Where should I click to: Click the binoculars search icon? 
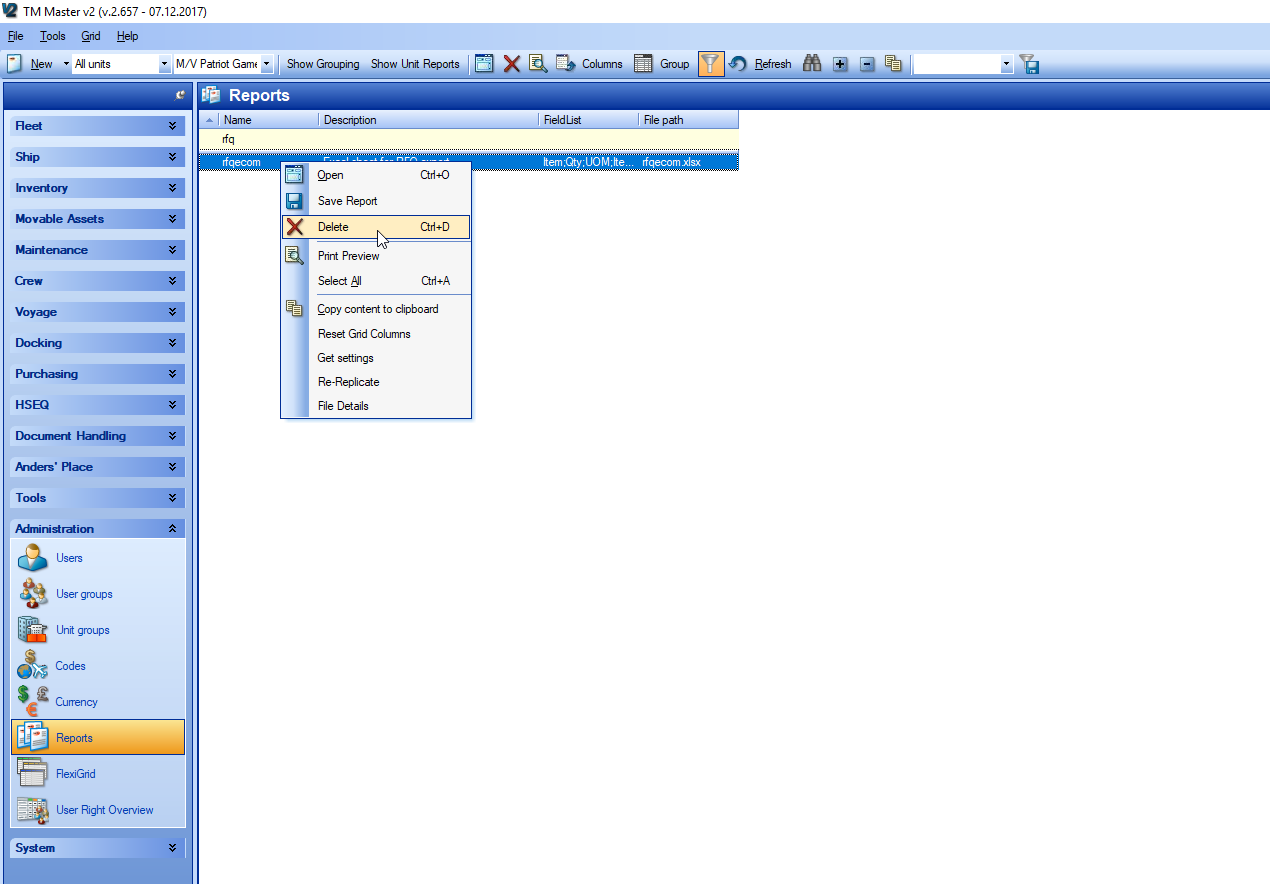click(x=812, y=64)
